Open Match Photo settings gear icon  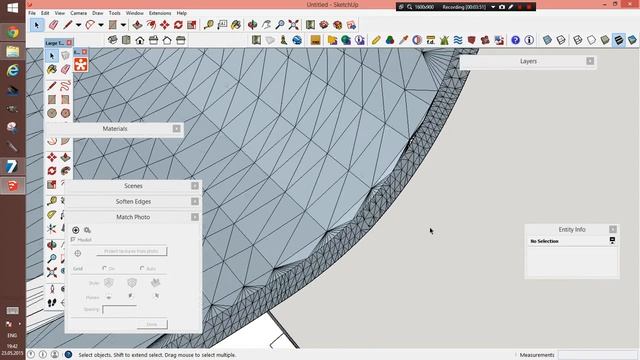tap(87, 230)
